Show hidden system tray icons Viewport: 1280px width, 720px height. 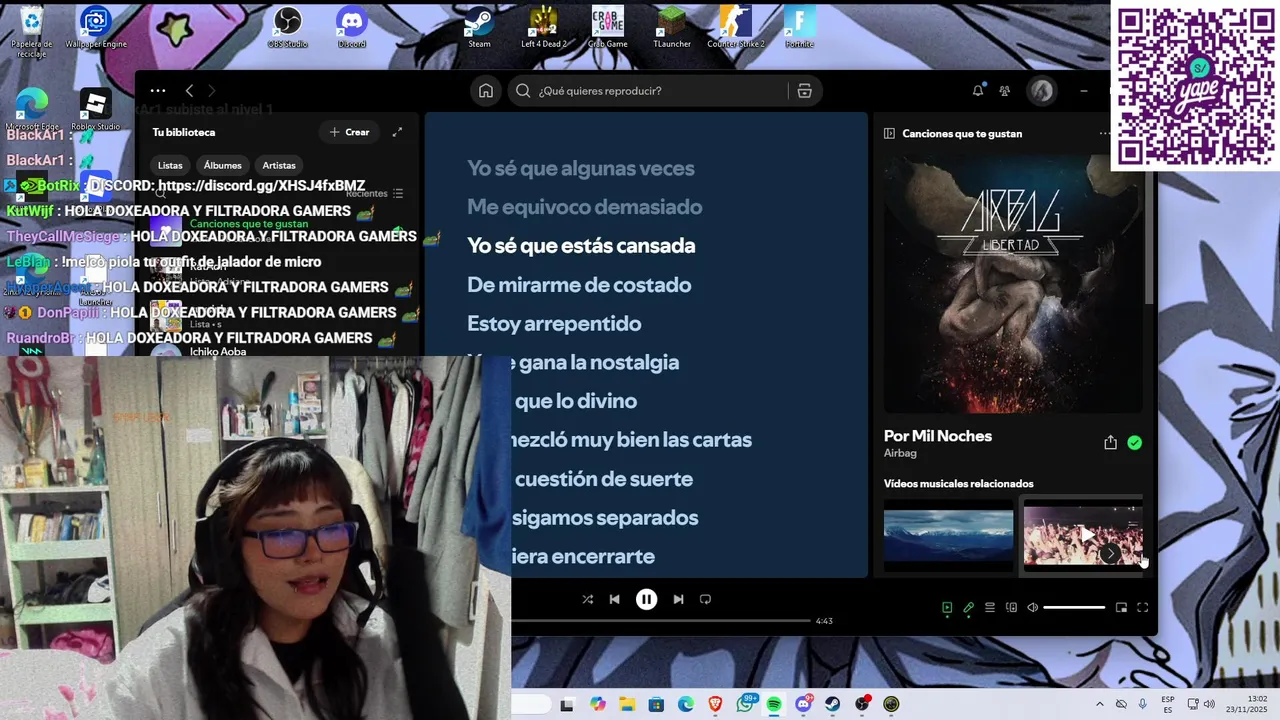pyautogui.click(x=1100, y=704)
